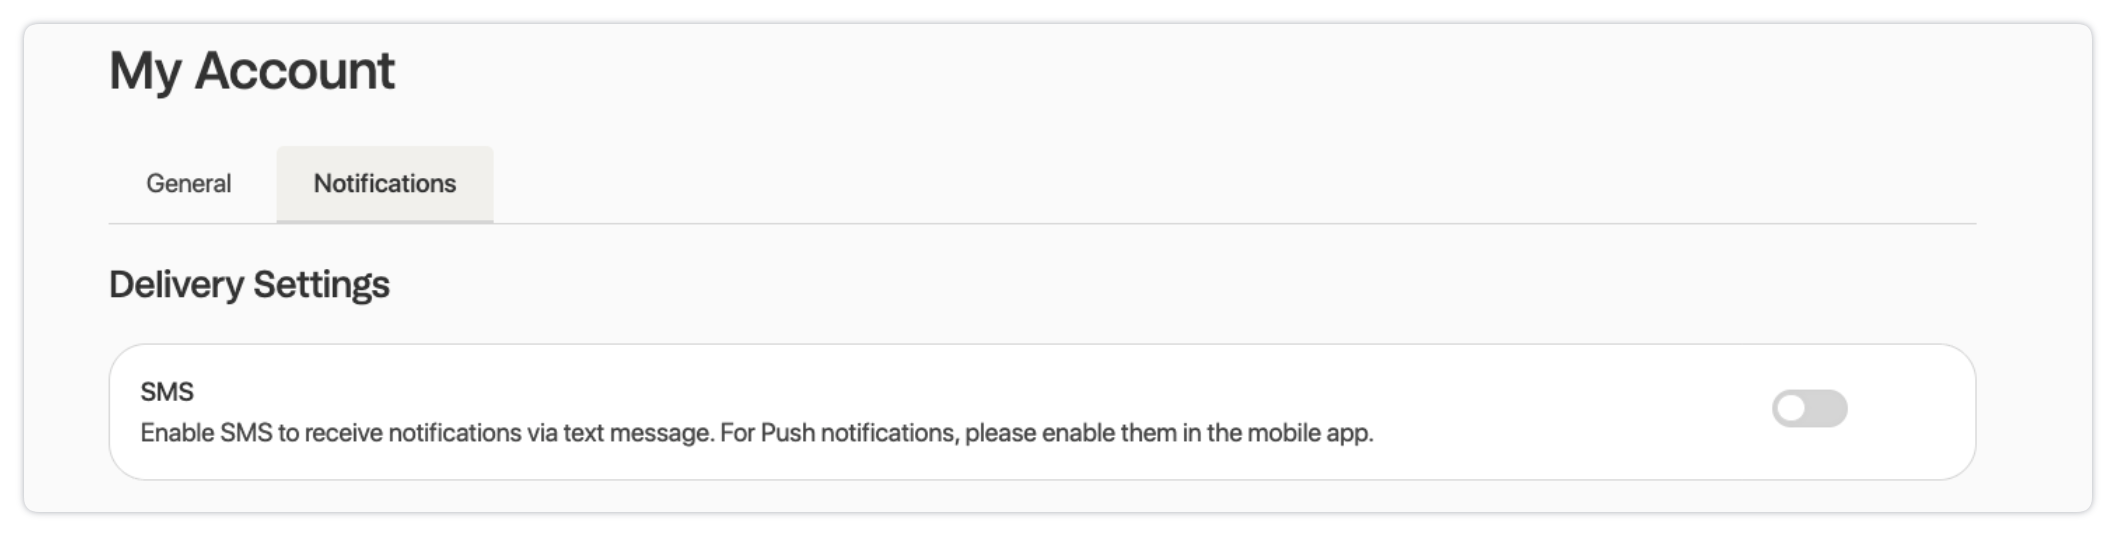
Task: Select the Notifications tab
Action: (385, 184)
